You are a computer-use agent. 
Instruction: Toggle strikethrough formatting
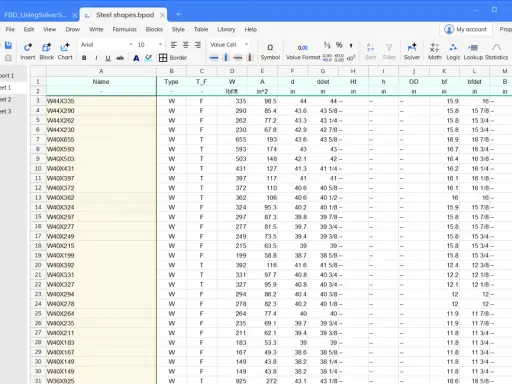(x=120, y=58)
